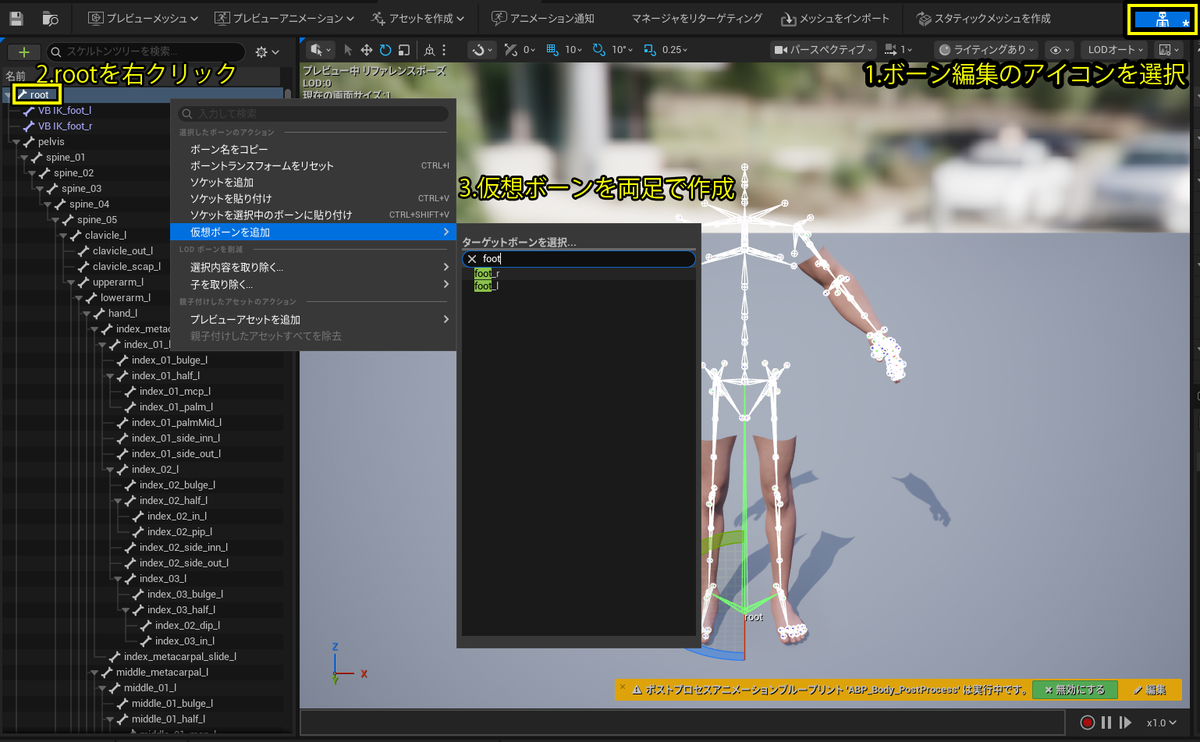Click the 無効にする green button
1200x742 pixels.
[1075, 690]
